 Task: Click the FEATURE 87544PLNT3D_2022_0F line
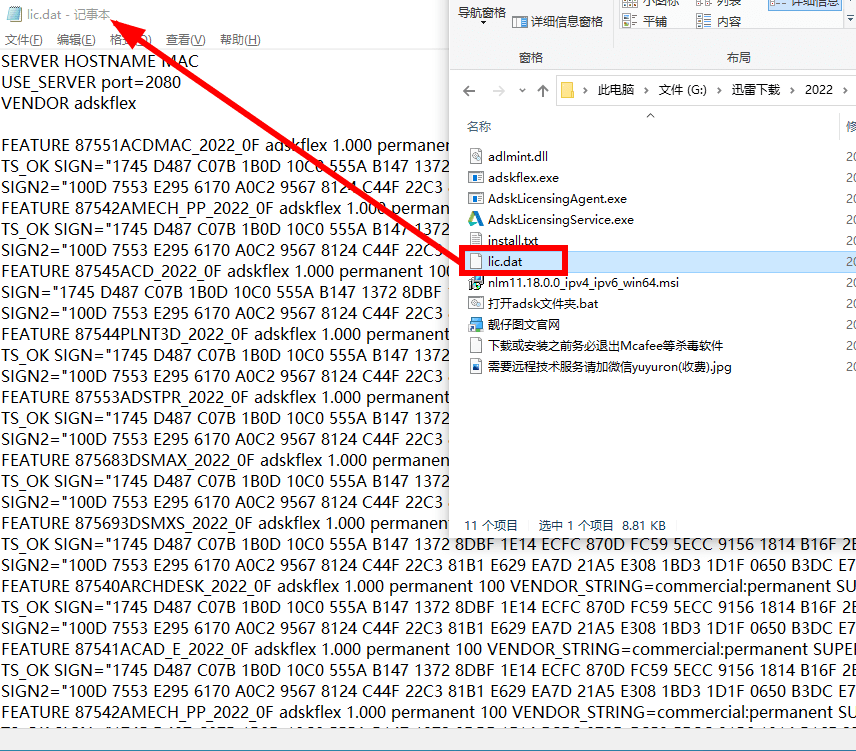point(224,335)
